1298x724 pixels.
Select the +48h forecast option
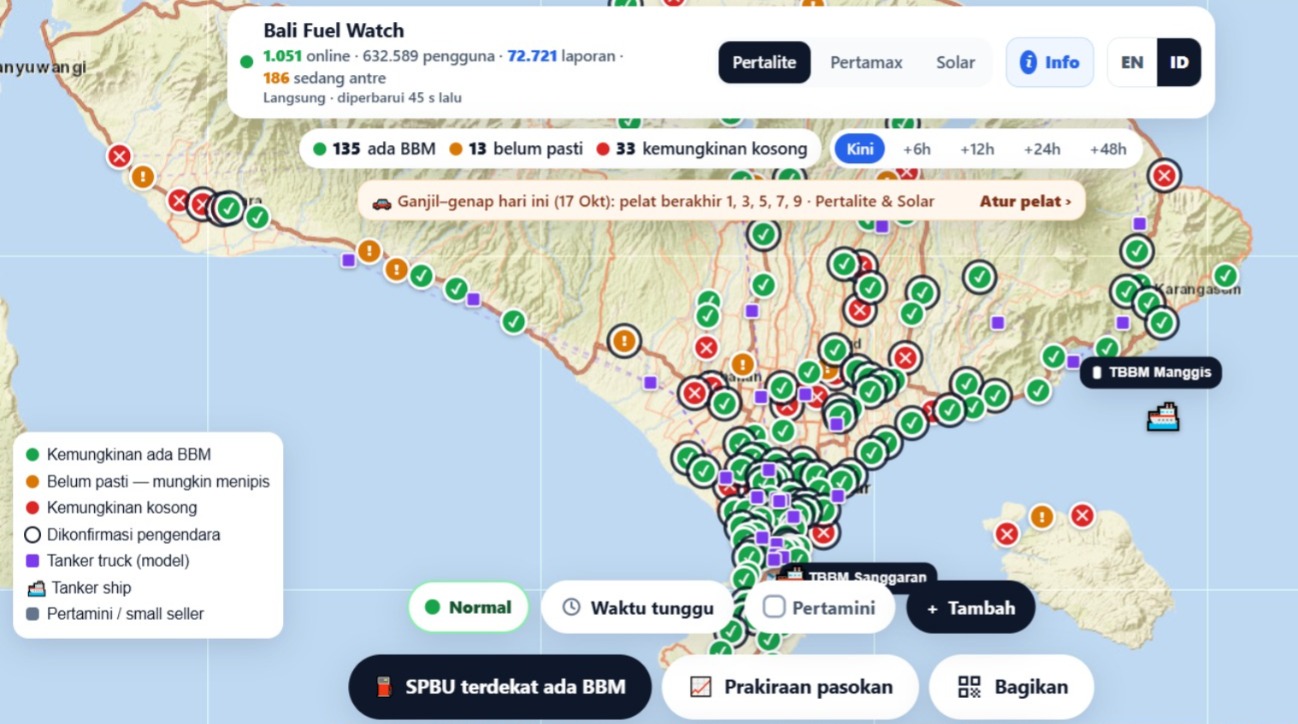(x=1107, y=149)
